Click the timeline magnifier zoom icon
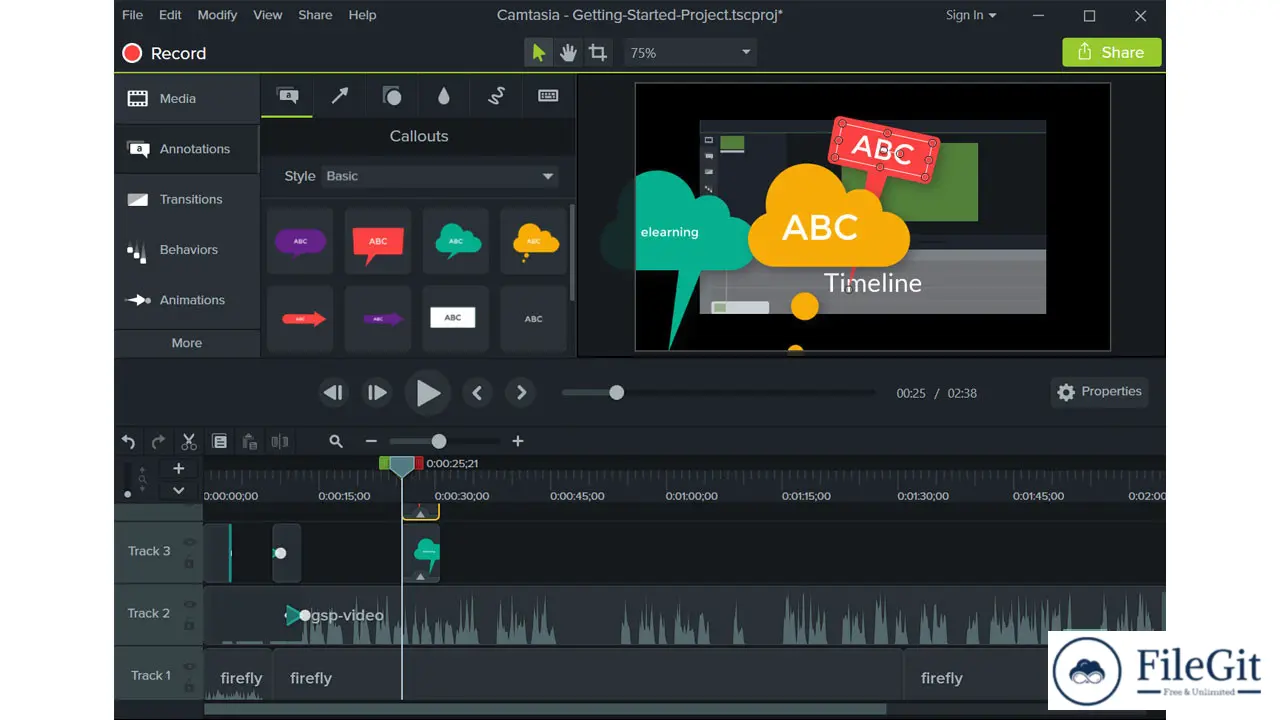This screenshot has width=1280, height=720. point(336,441)
